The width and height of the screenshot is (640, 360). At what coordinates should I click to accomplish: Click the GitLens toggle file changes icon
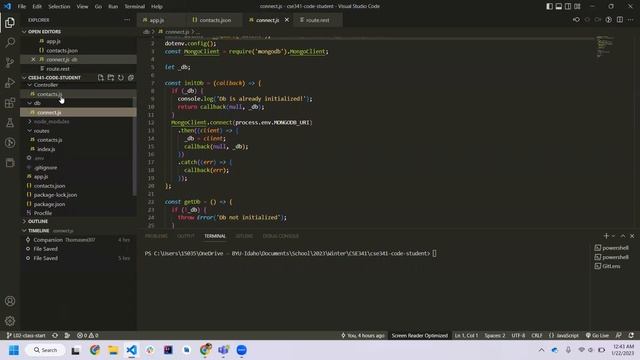click(609, 20)
